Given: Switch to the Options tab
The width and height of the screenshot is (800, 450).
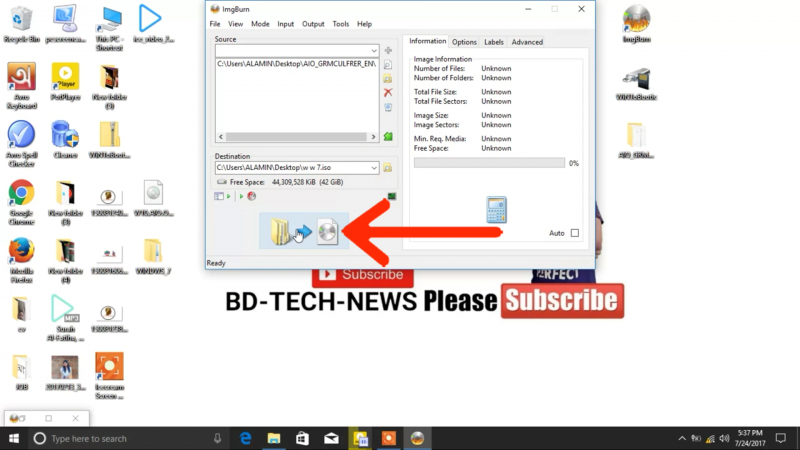Looking at the screenshot, I should [464, 42].
